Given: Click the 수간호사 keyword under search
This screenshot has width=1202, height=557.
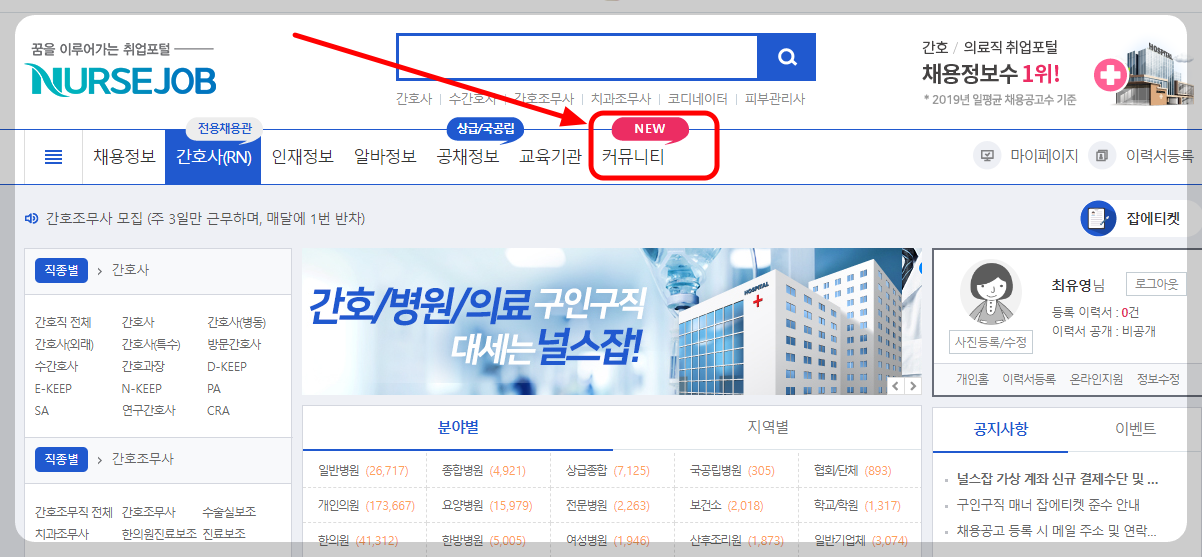Looking at the screenshot, I should pos(472,99).
